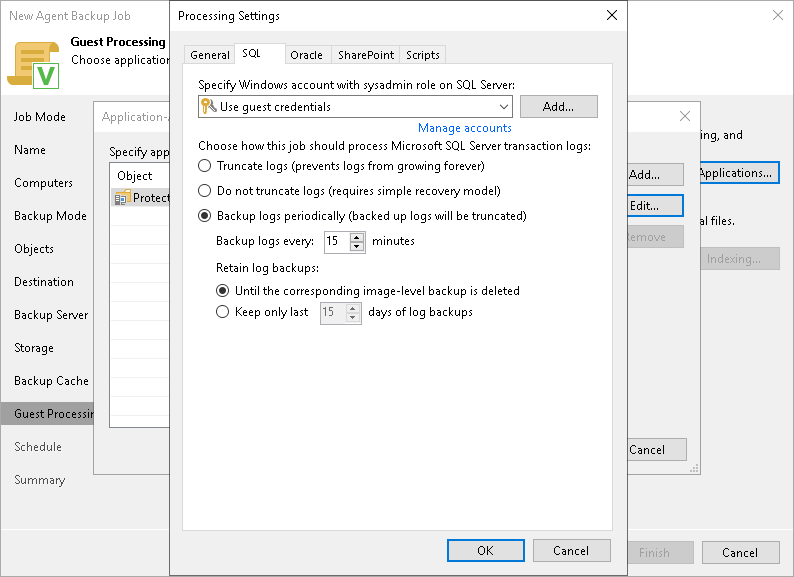Image resolution: width=794 pixels, height=577 pixels.
Task: Select the Protected row in the Object list
Action: 140,198
